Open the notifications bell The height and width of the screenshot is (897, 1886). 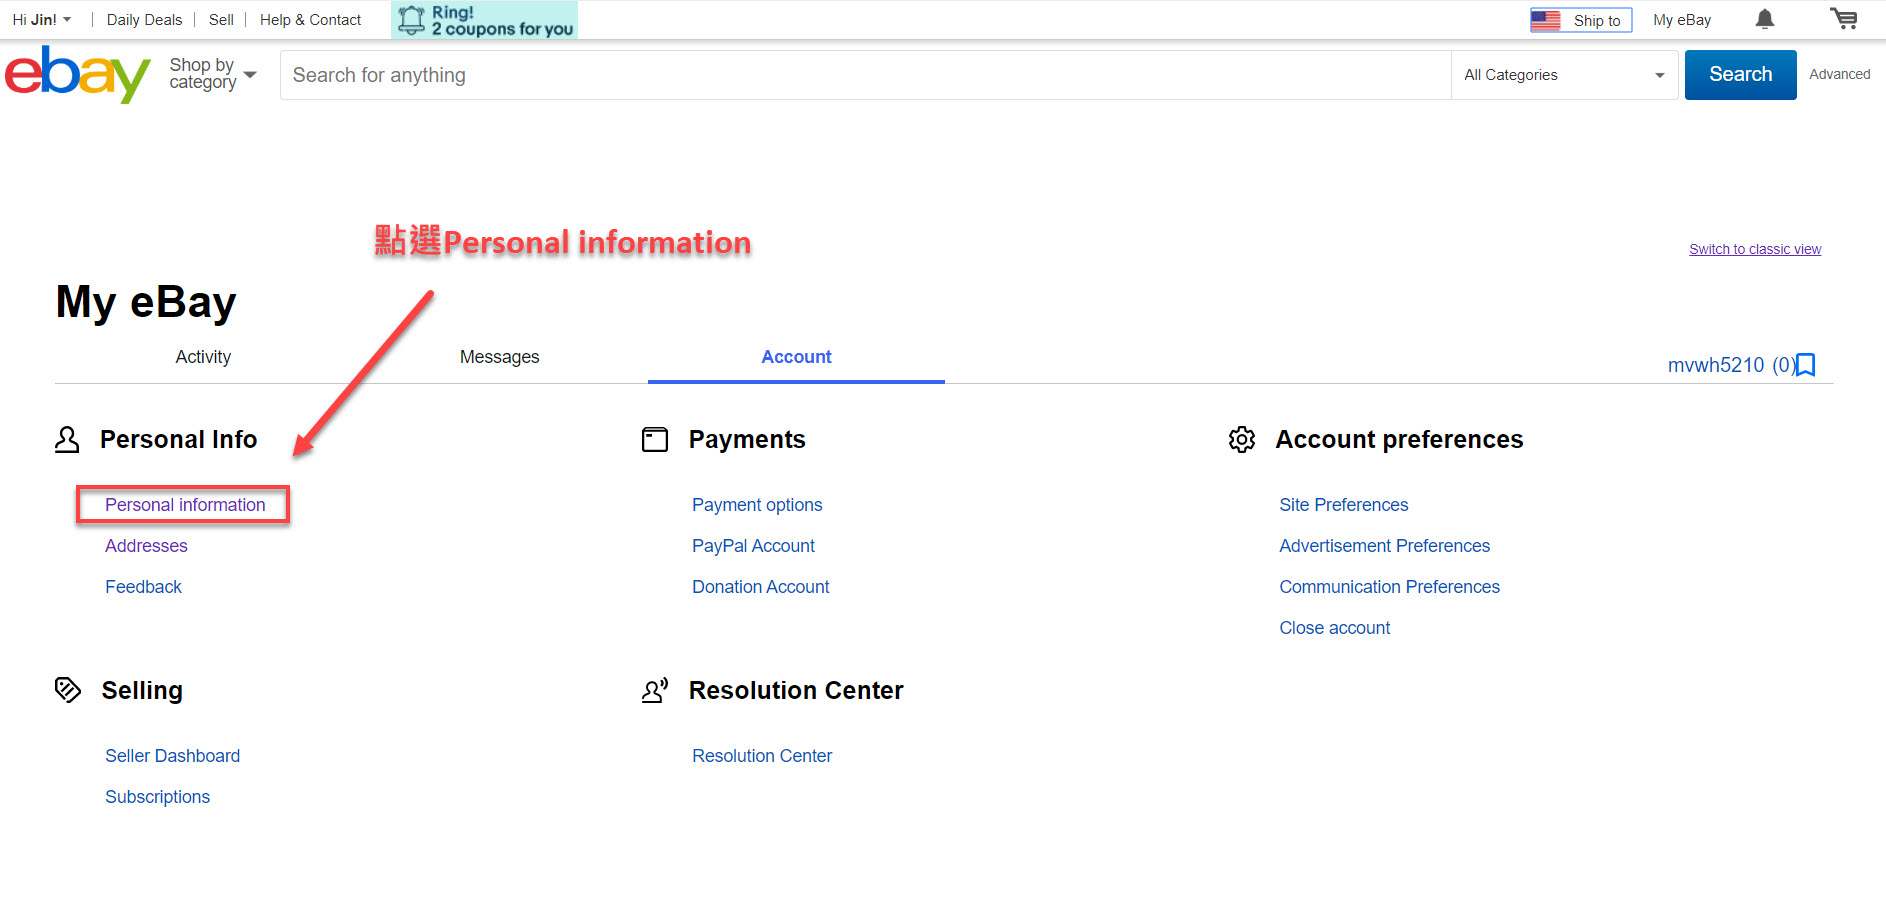[x=1765, y=20]
